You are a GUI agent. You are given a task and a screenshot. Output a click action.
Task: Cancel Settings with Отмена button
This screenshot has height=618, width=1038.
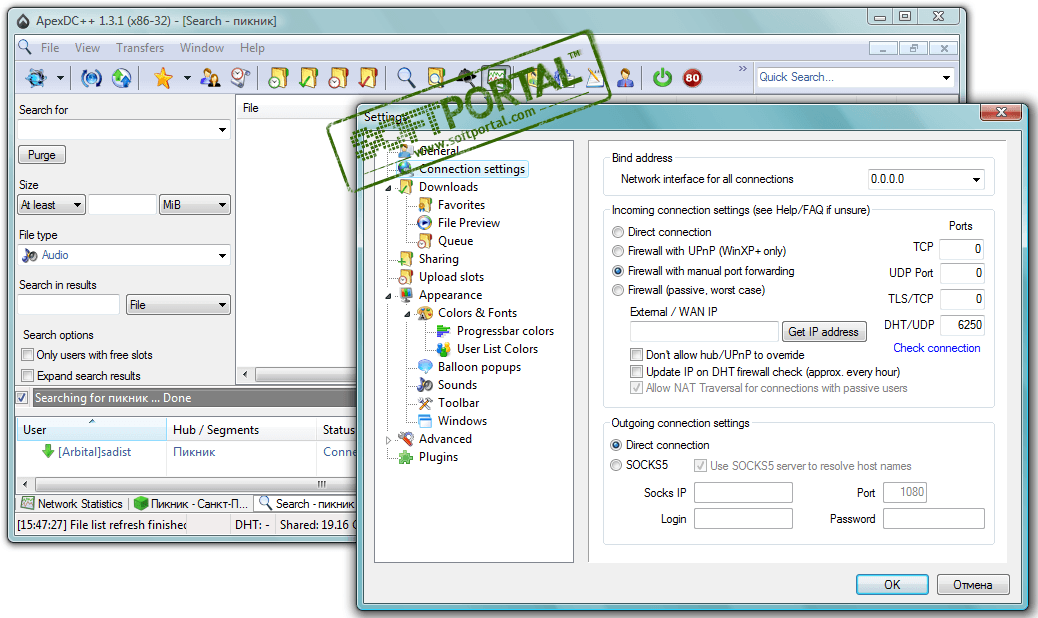click(972, 584)
